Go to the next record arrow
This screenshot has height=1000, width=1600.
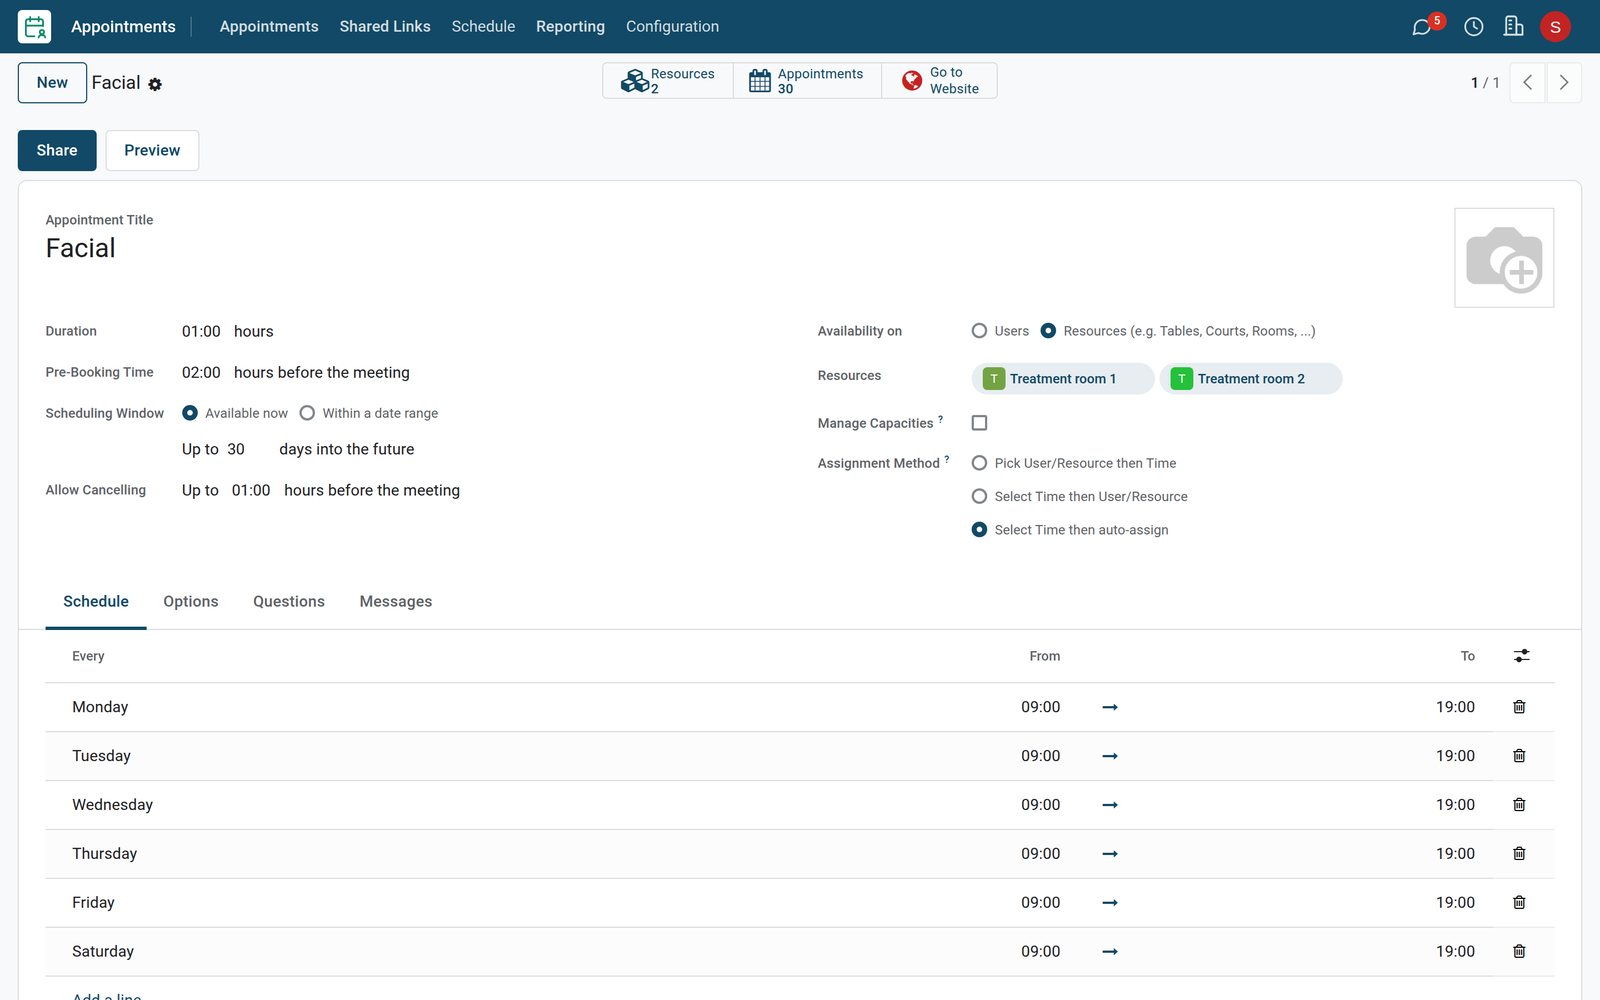point(1564,83)
